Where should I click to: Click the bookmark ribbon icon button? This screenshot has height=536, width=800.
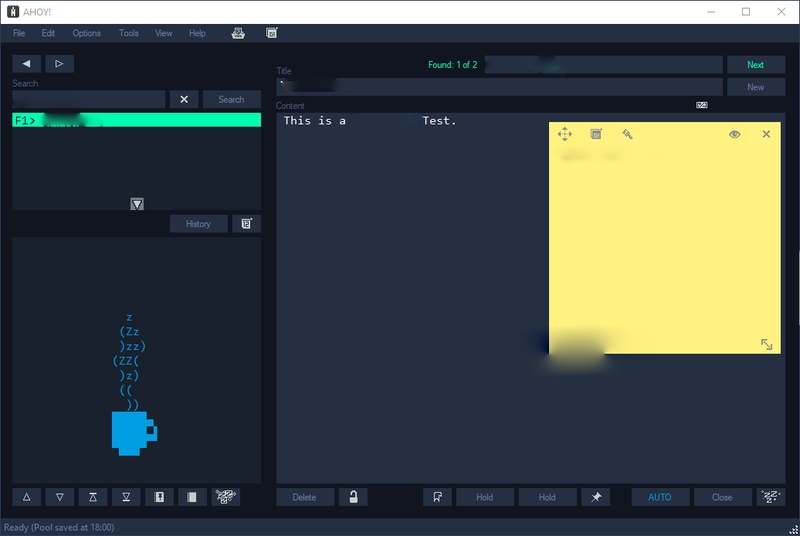437,497
